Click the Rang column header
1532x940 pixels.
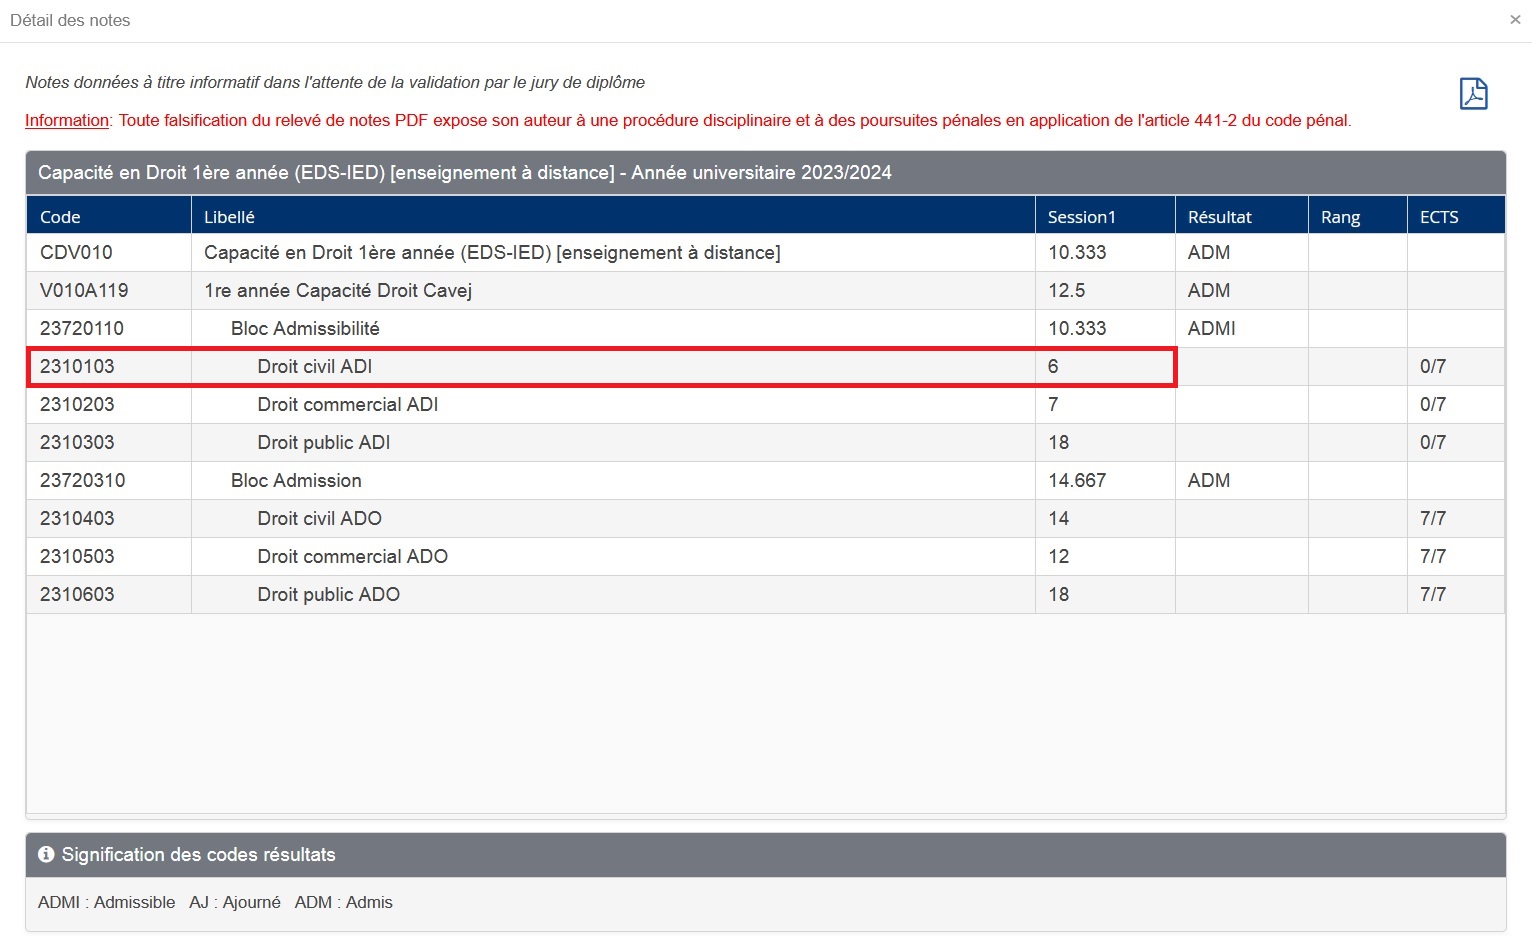1340,217
